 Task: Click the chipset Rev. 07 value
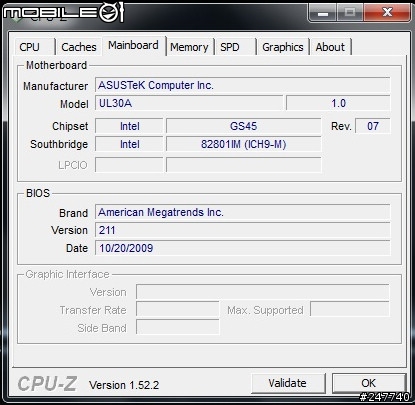[x=373, y=126]
